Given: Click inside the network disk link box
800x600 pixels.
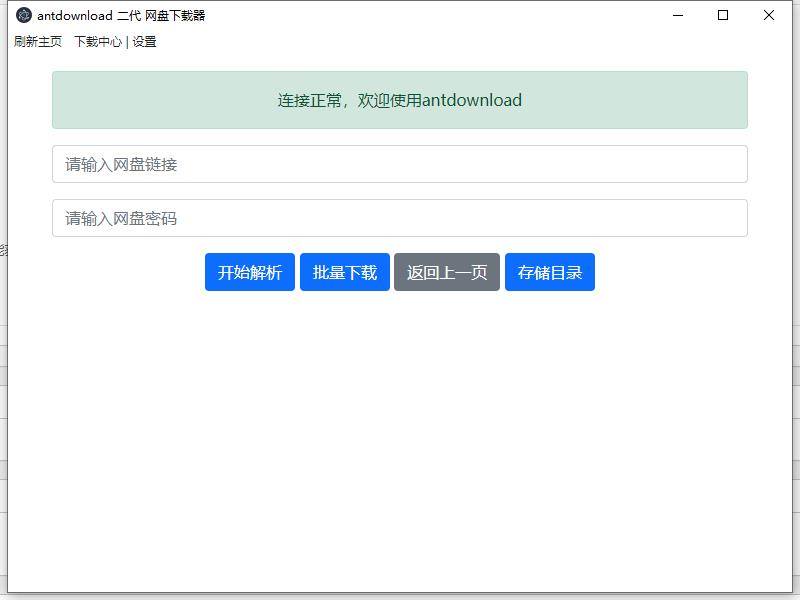Looking at the screenshot, I should (400, 163).
